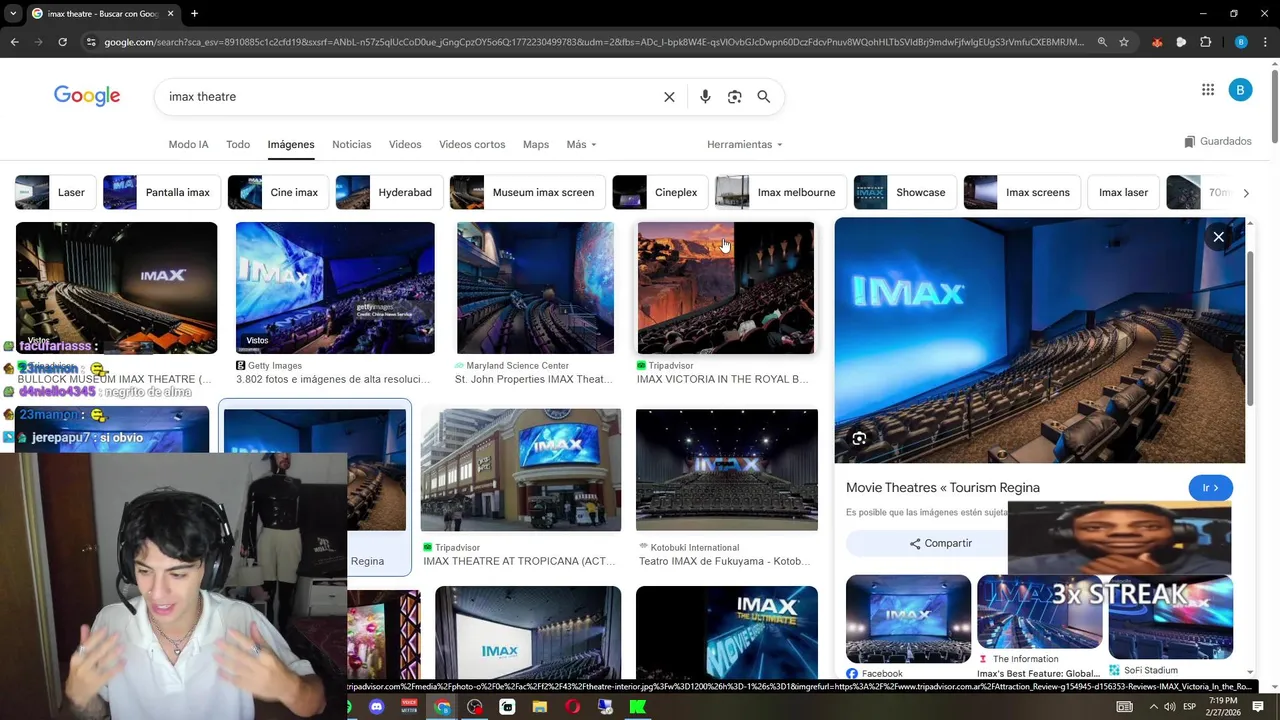Image resolution: width=1280 pixels, height=720 pixels.
Task: Open the Chrome extensions puzzle icon
Action: pos(1206,42)
